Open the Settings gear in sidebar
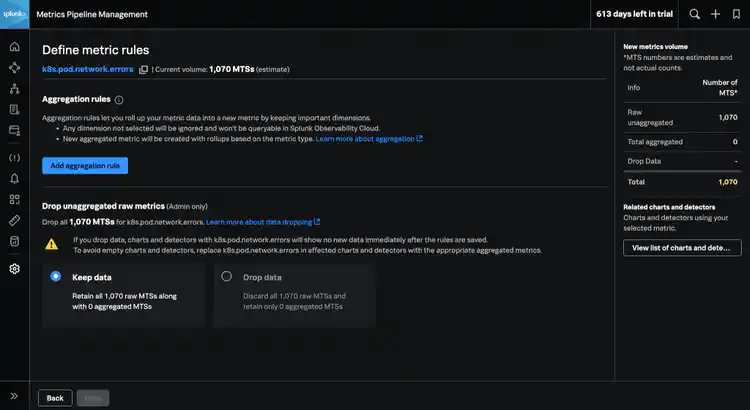This screenshot has height=410, width=750. coord(14,268)
